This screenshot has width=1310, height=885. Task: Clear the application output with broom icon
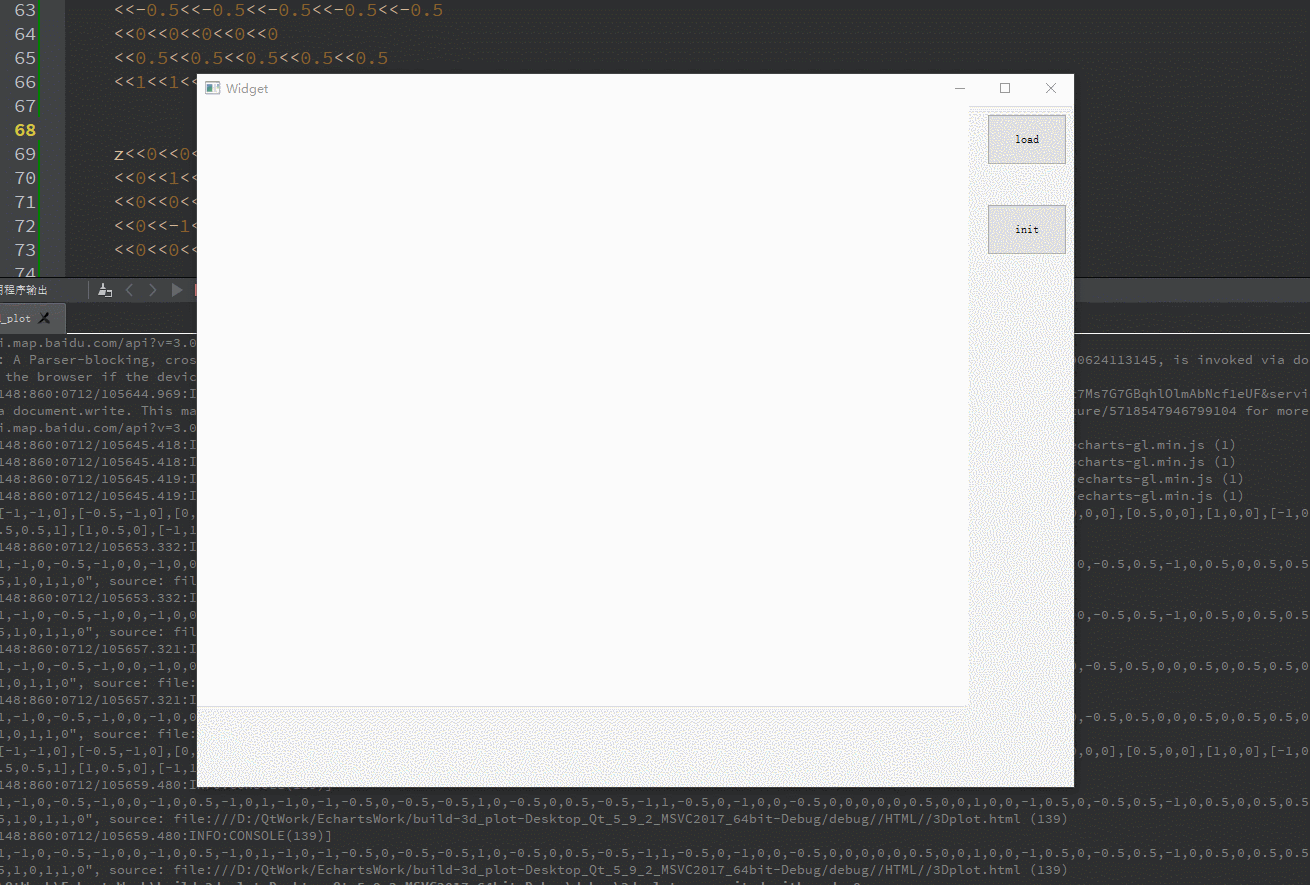point(105,290)
